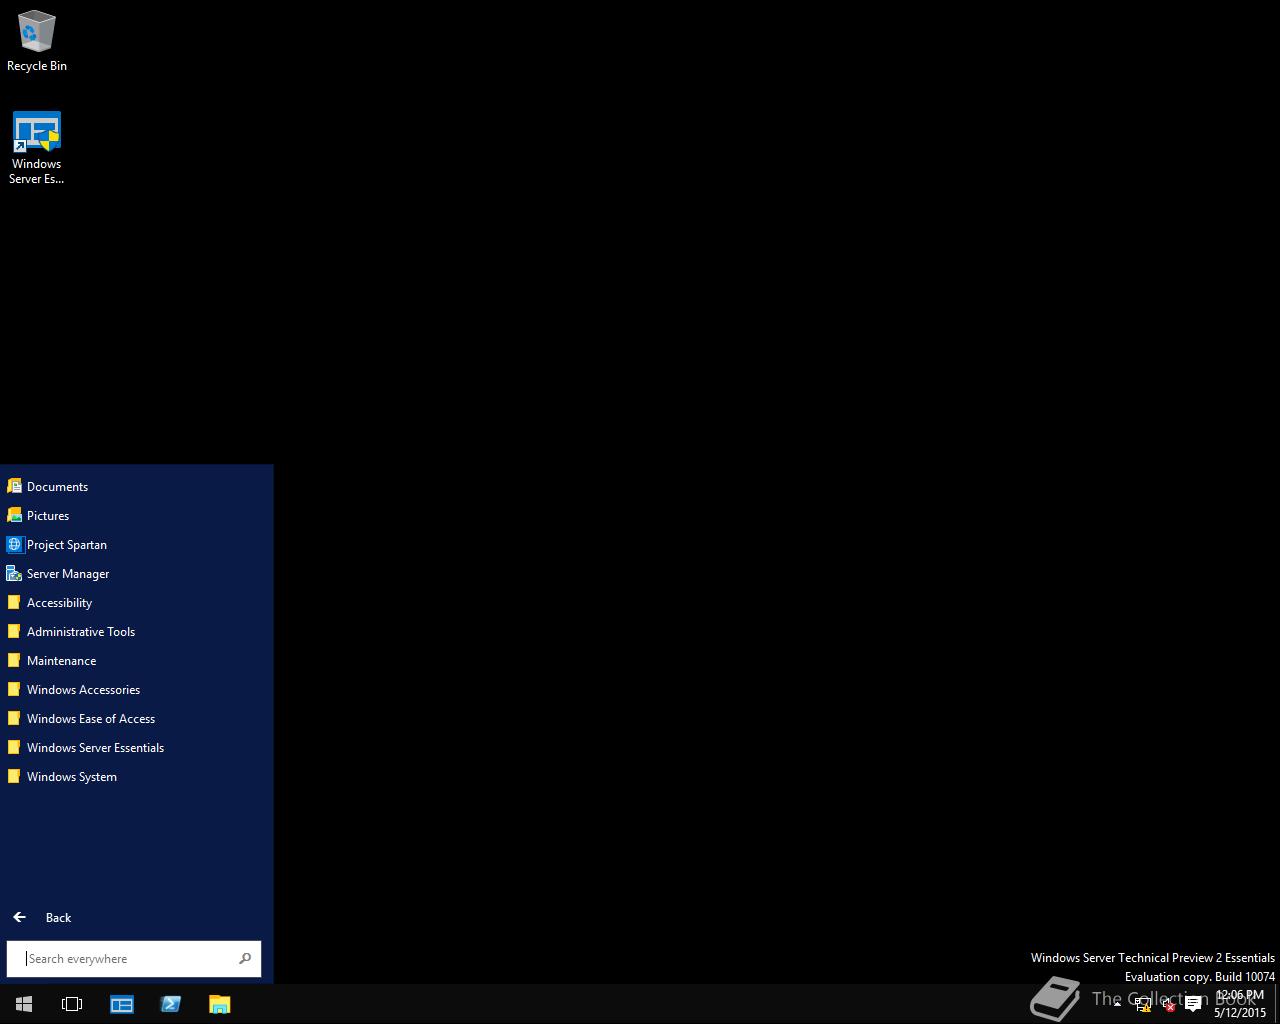Open the network status tray icon
Image resolution: width=1280 pixels, height=1024 pixels.
[x=1143, y=1005]
